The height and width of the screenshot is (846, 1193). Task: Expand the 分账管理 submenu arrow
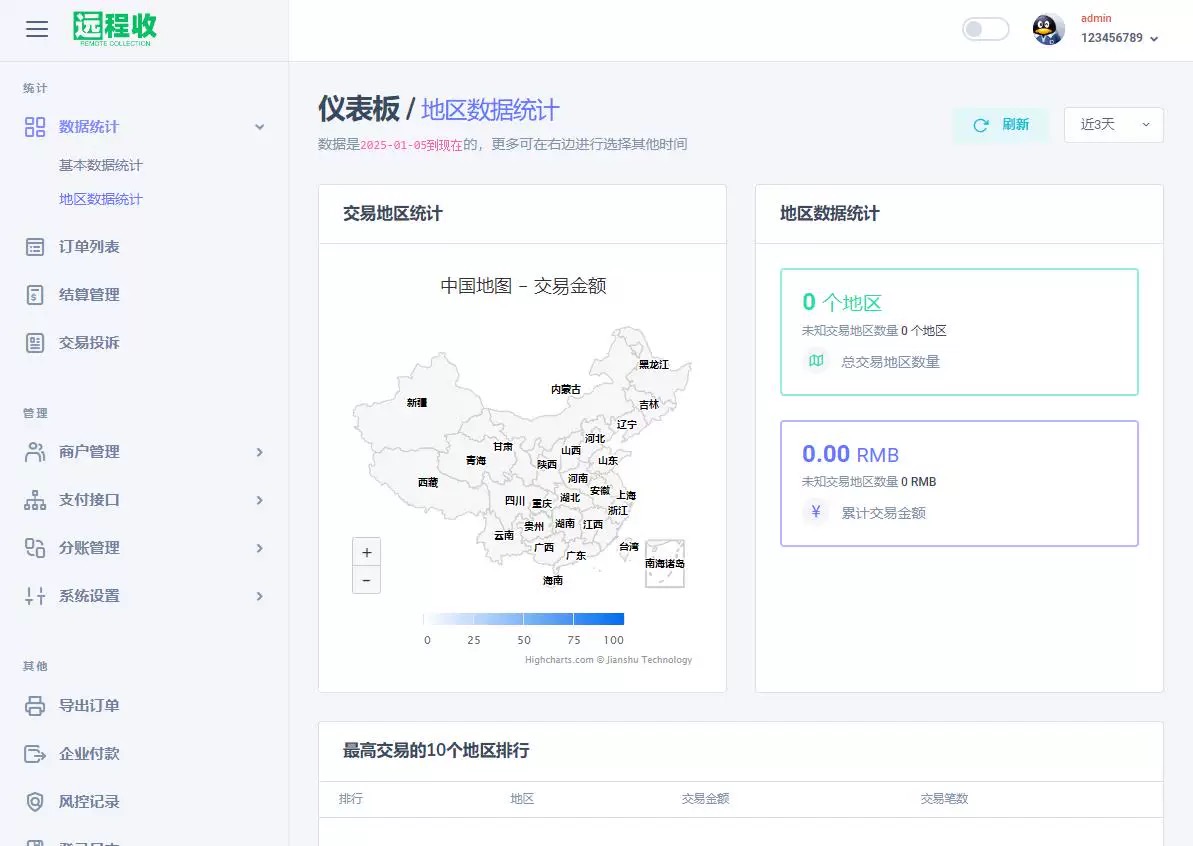259,549
